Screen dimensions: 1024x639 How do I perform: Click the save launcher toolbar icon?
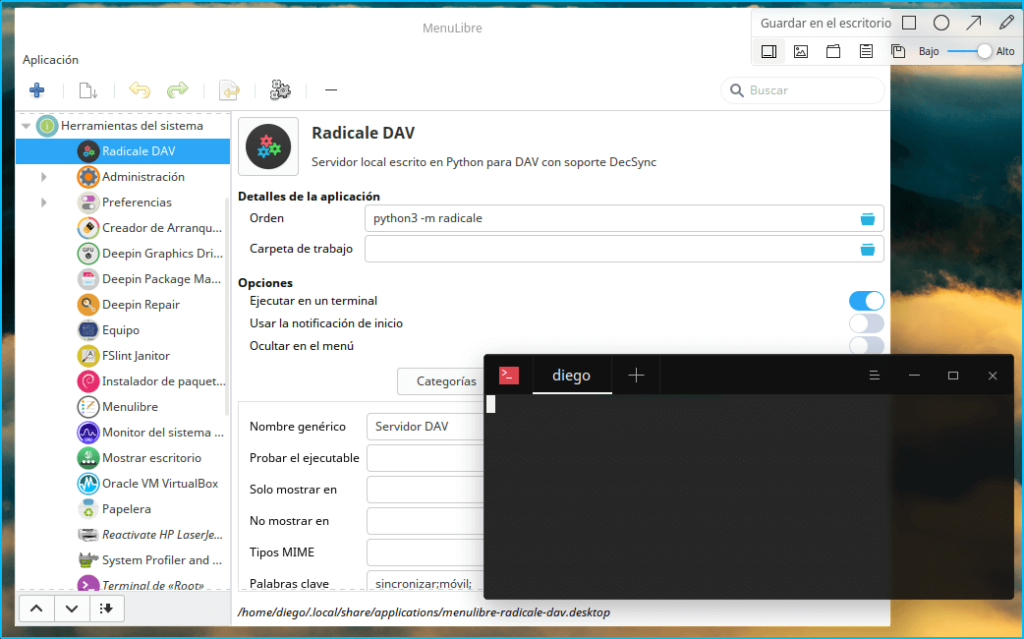click(88, 91)
